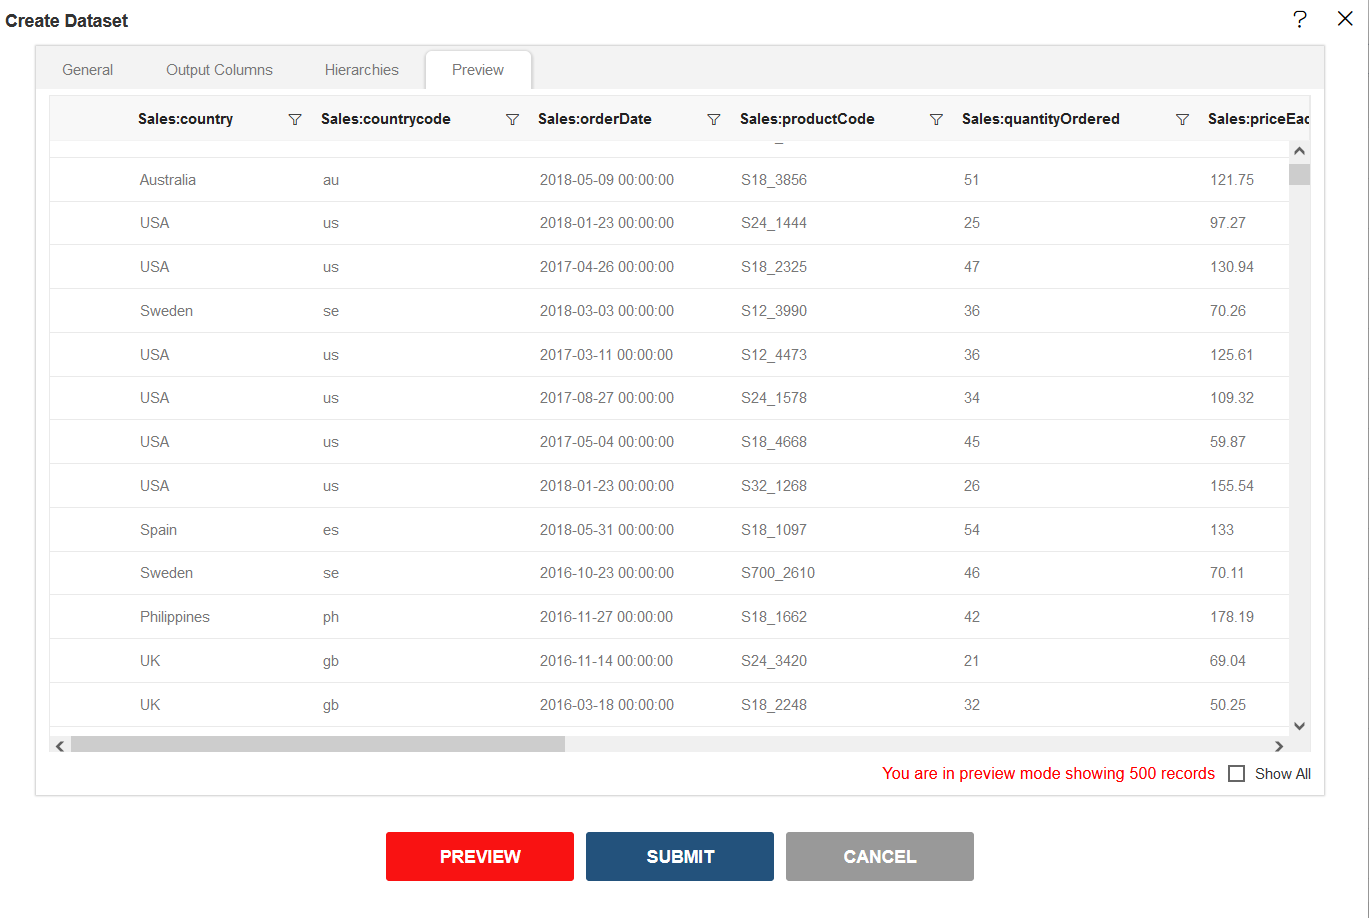Open filter for Sales:countrycode column

[x=513, y=119]
